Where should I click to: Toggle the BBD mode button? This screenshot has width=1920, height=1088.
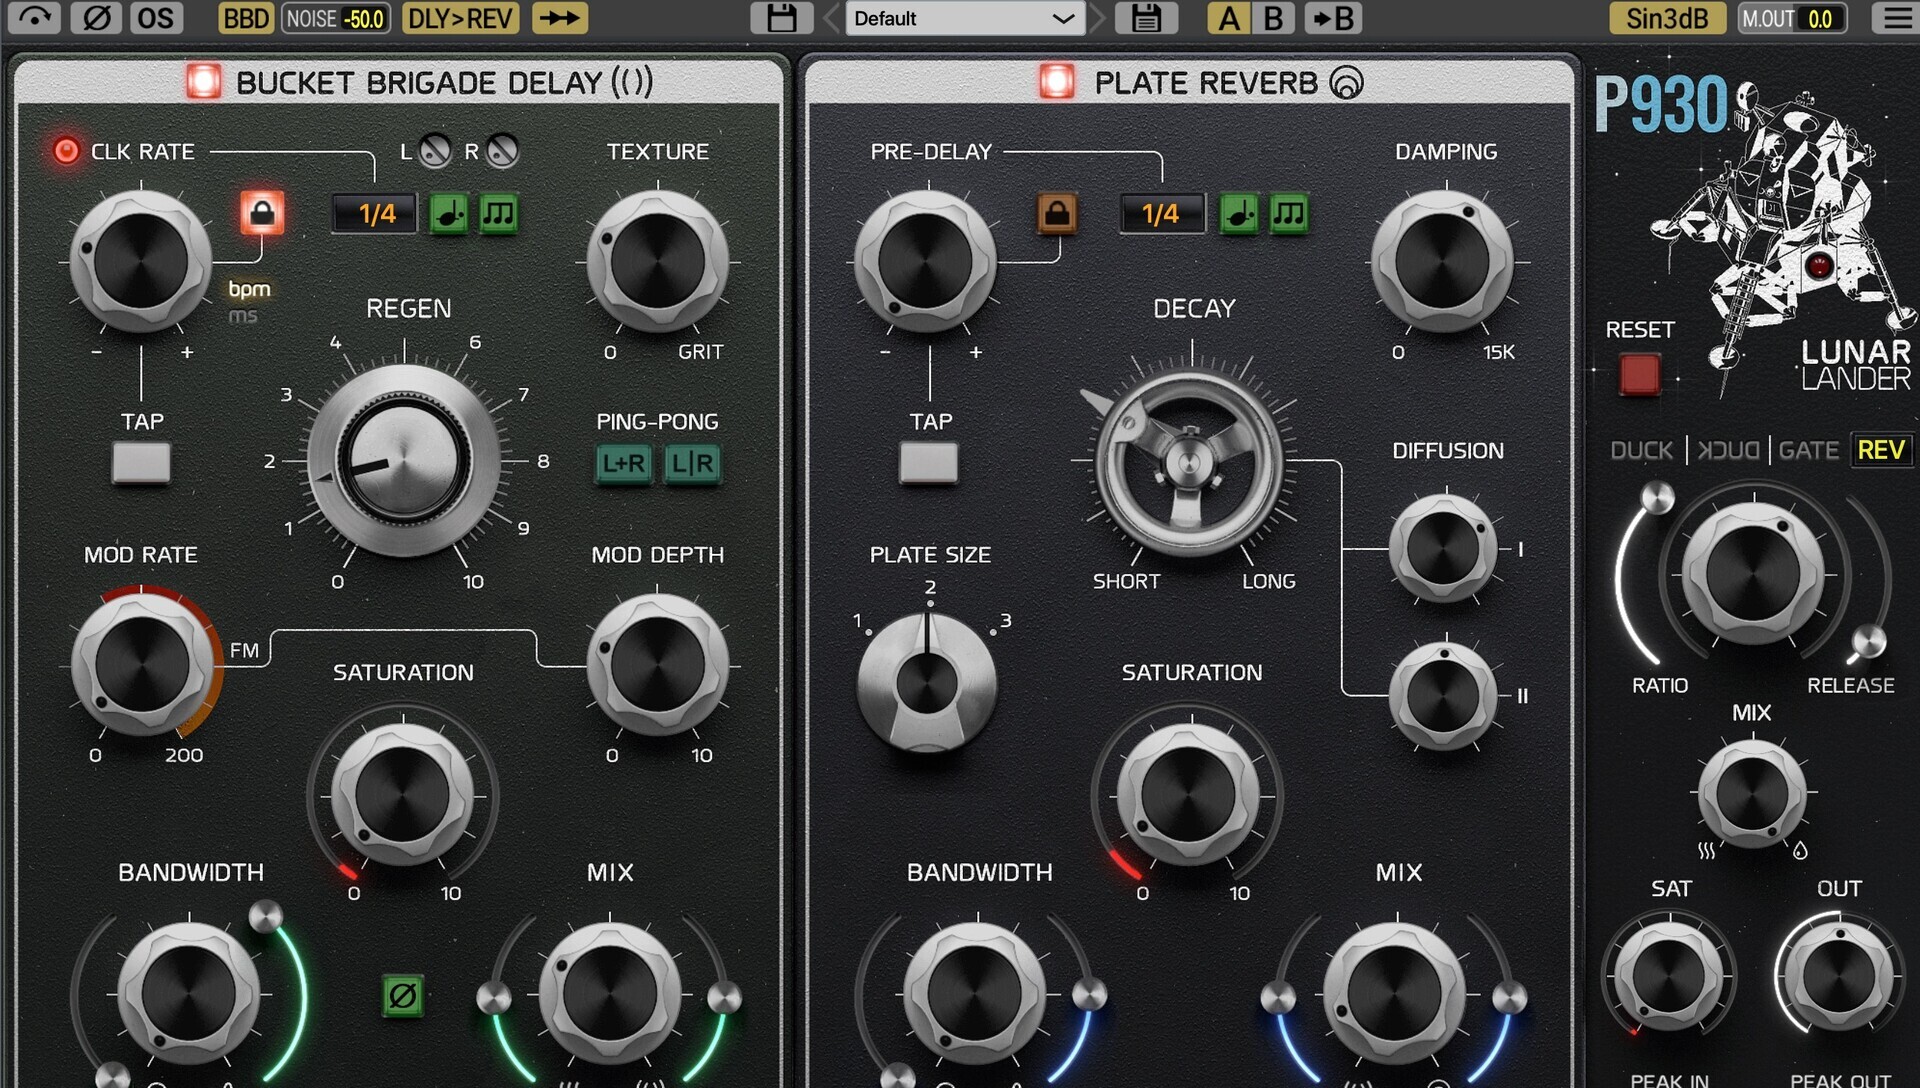click(x=246, y=18)
